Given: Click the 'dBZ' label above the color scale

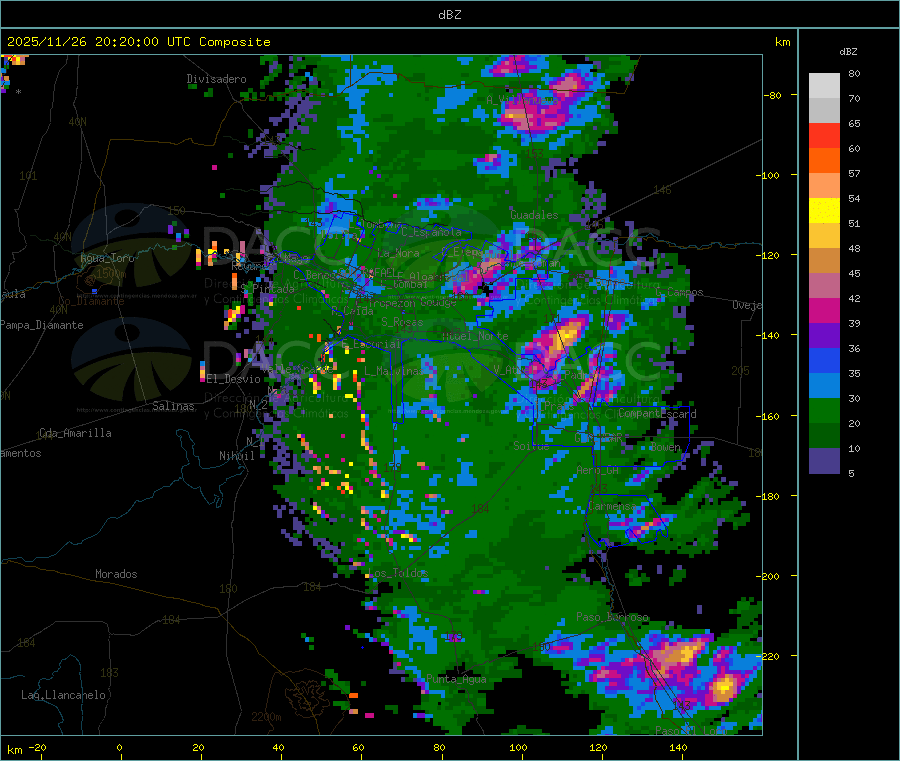Looking at the screenshot, I should [848, 52].
